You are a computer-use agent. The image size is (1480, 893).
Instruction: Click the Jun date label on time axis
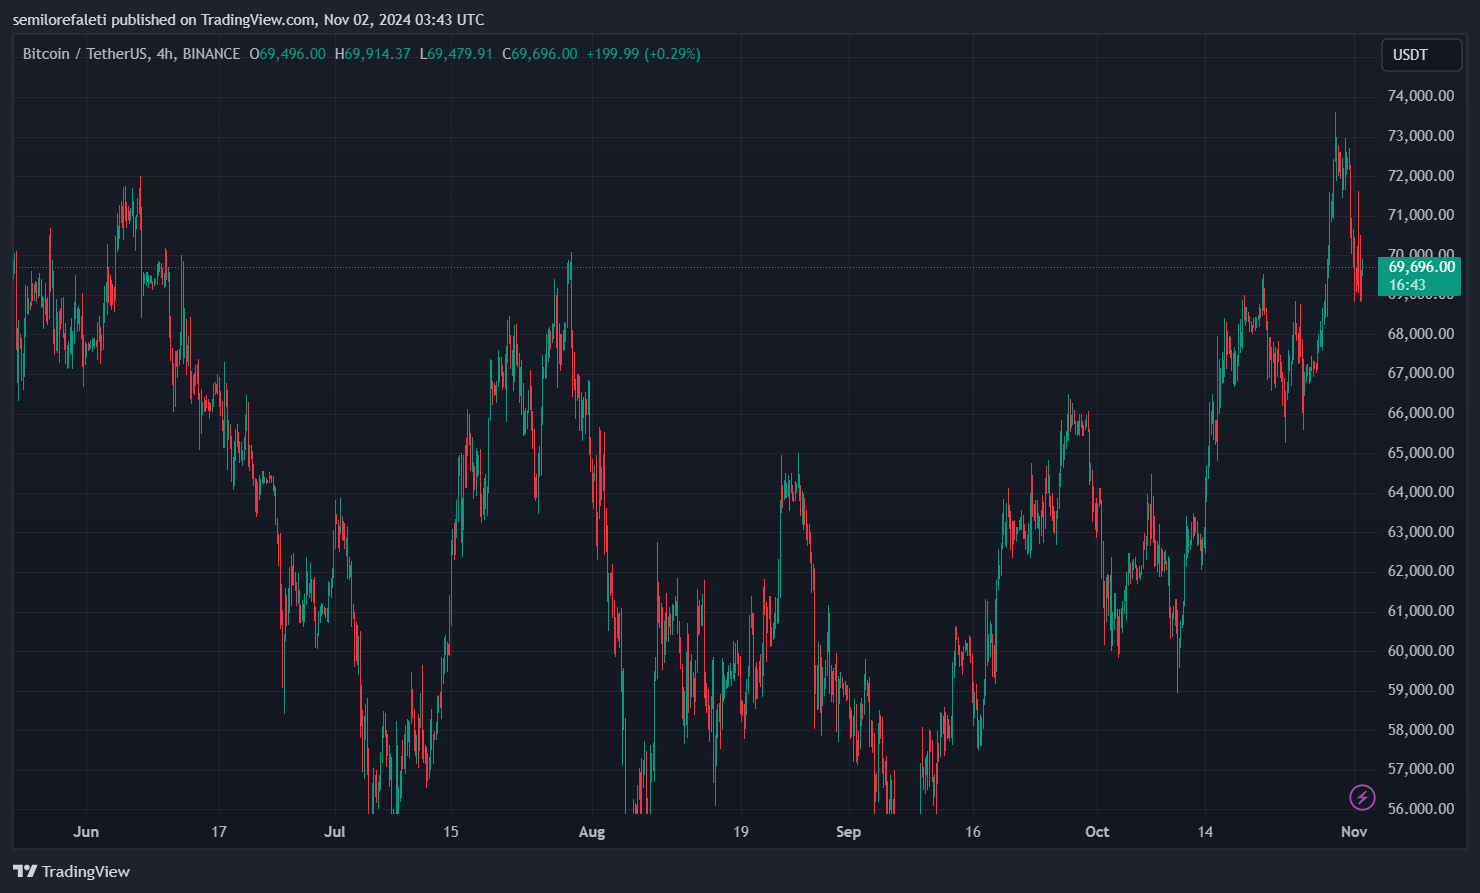click(86, 832)
